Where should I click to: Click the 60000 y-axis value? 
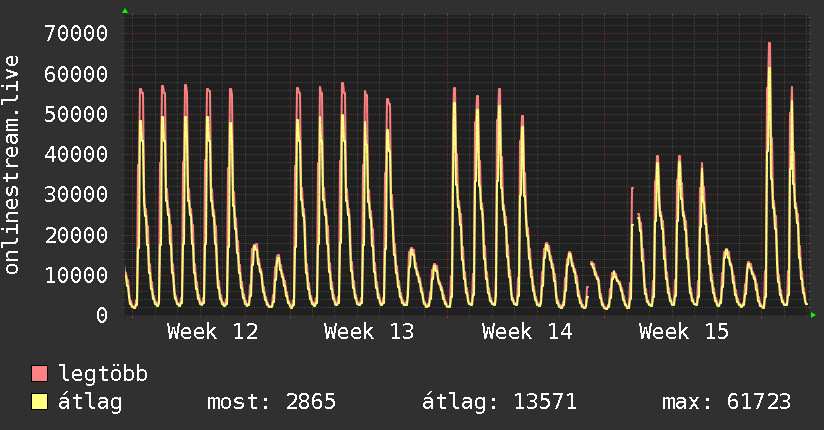point(76,74)
